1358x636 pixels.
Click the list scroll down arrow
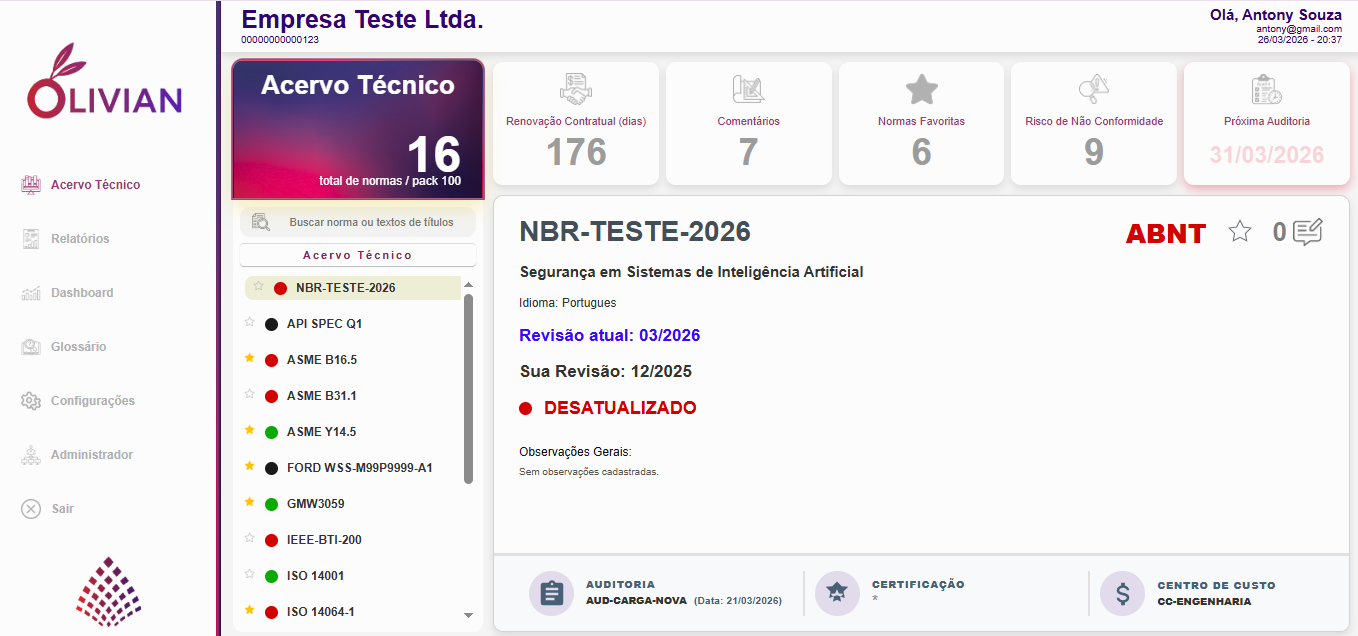[468, 615]
